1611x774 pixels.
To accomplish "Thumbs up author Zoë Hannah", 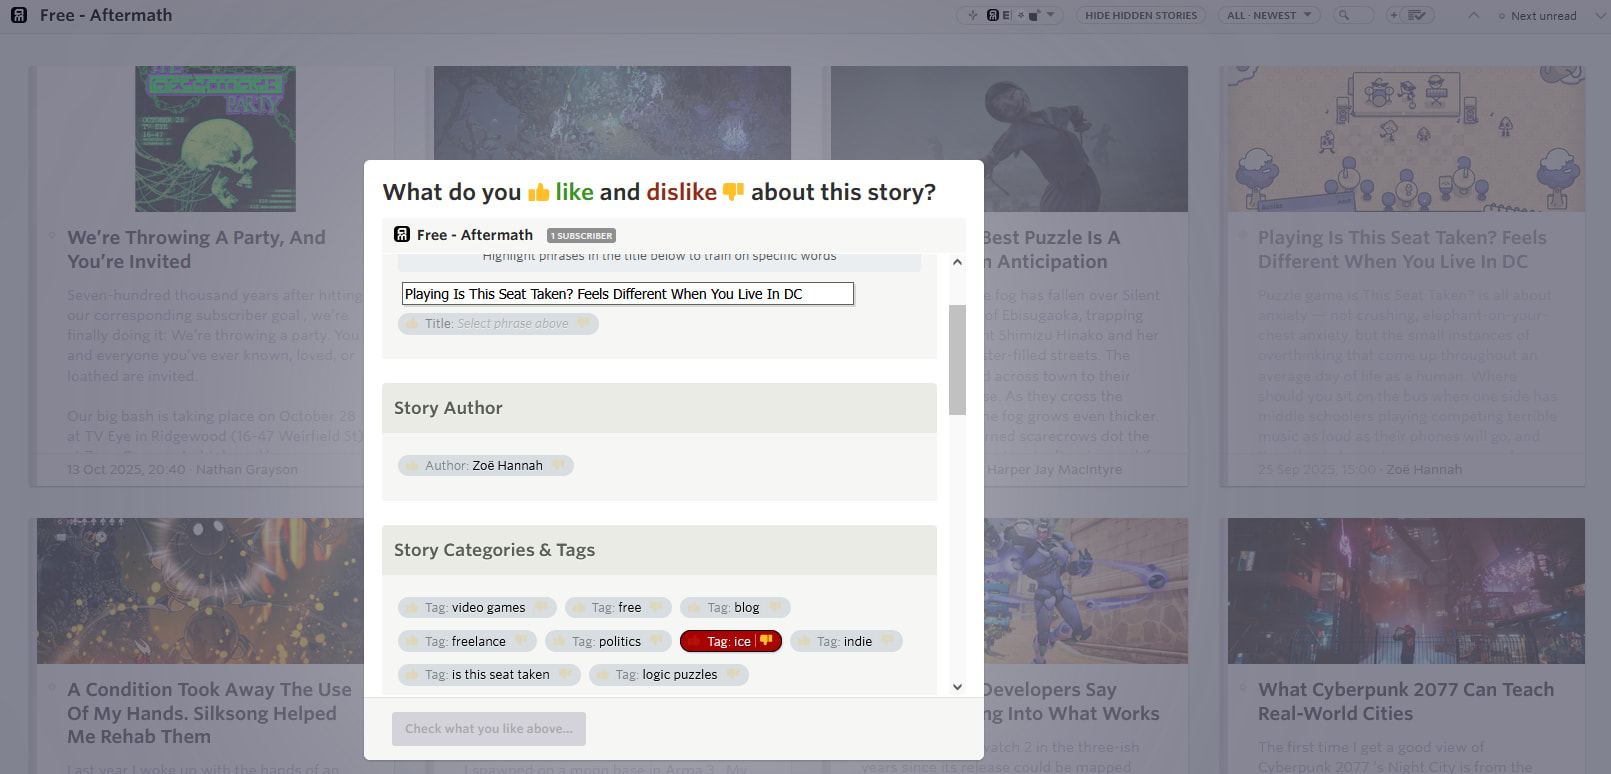I will [x=412, y=466].
